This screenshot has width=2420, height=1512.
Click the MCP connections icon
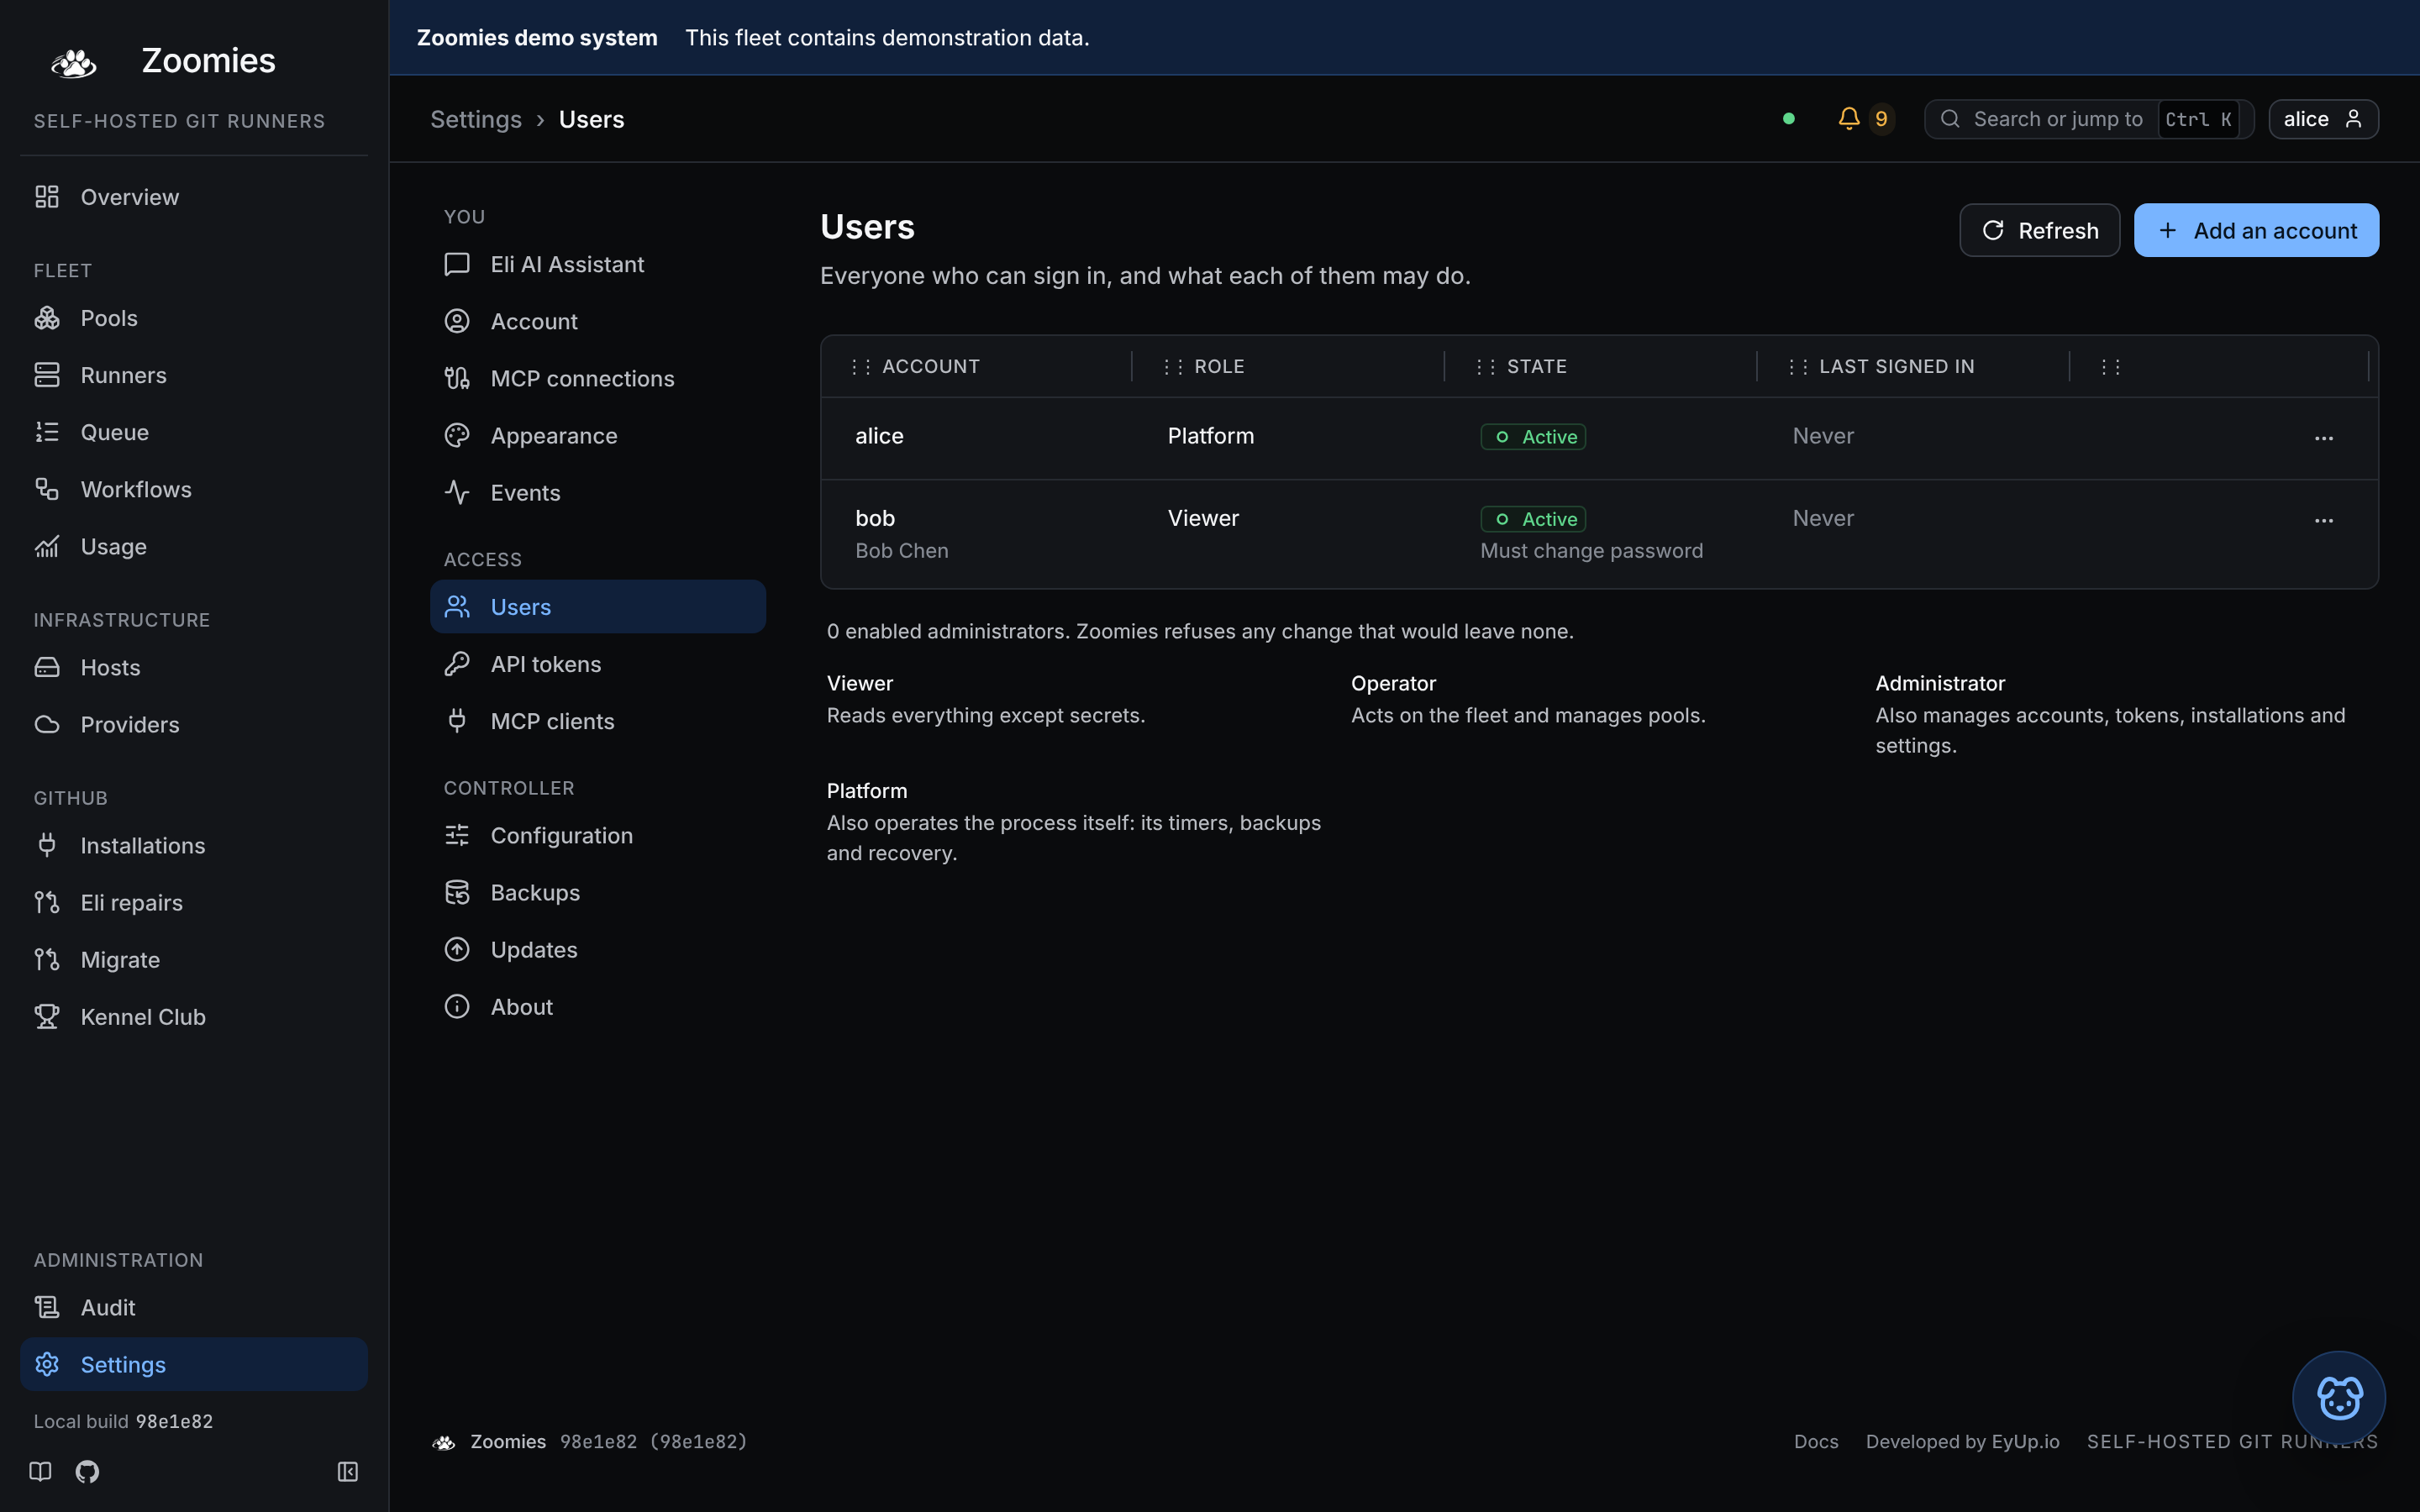point(457,378)
